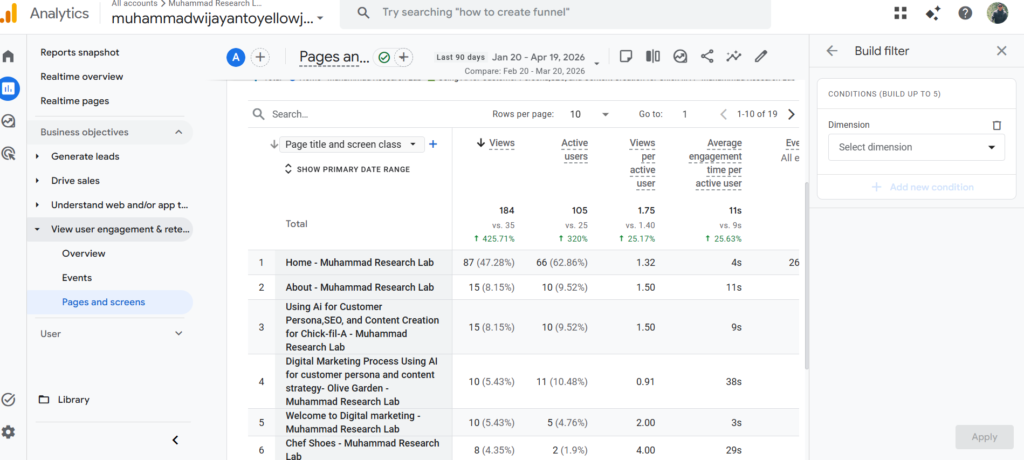This screenshot has height=460, width=1024.
Task: Add secondary dimension with blue plus
Action: point(432,144)
